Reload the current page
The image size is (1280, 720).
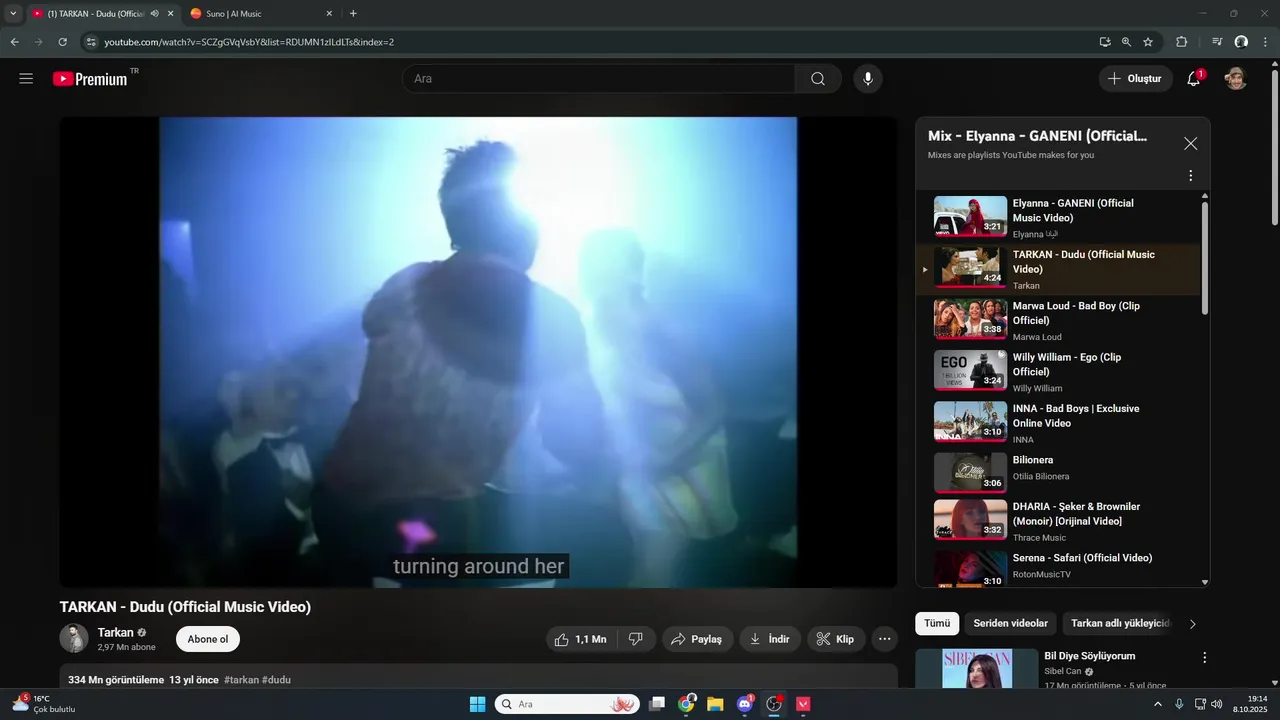click(x=62, y=42)
